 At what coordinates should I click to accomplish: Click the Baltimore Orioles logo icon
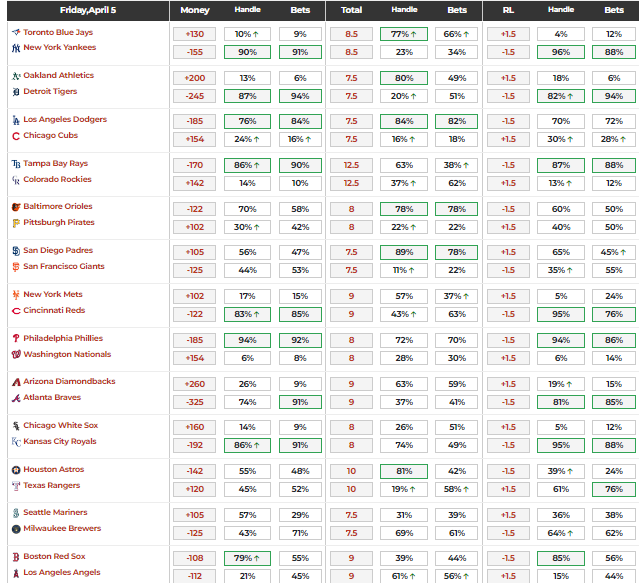click(x=16, y=207)
